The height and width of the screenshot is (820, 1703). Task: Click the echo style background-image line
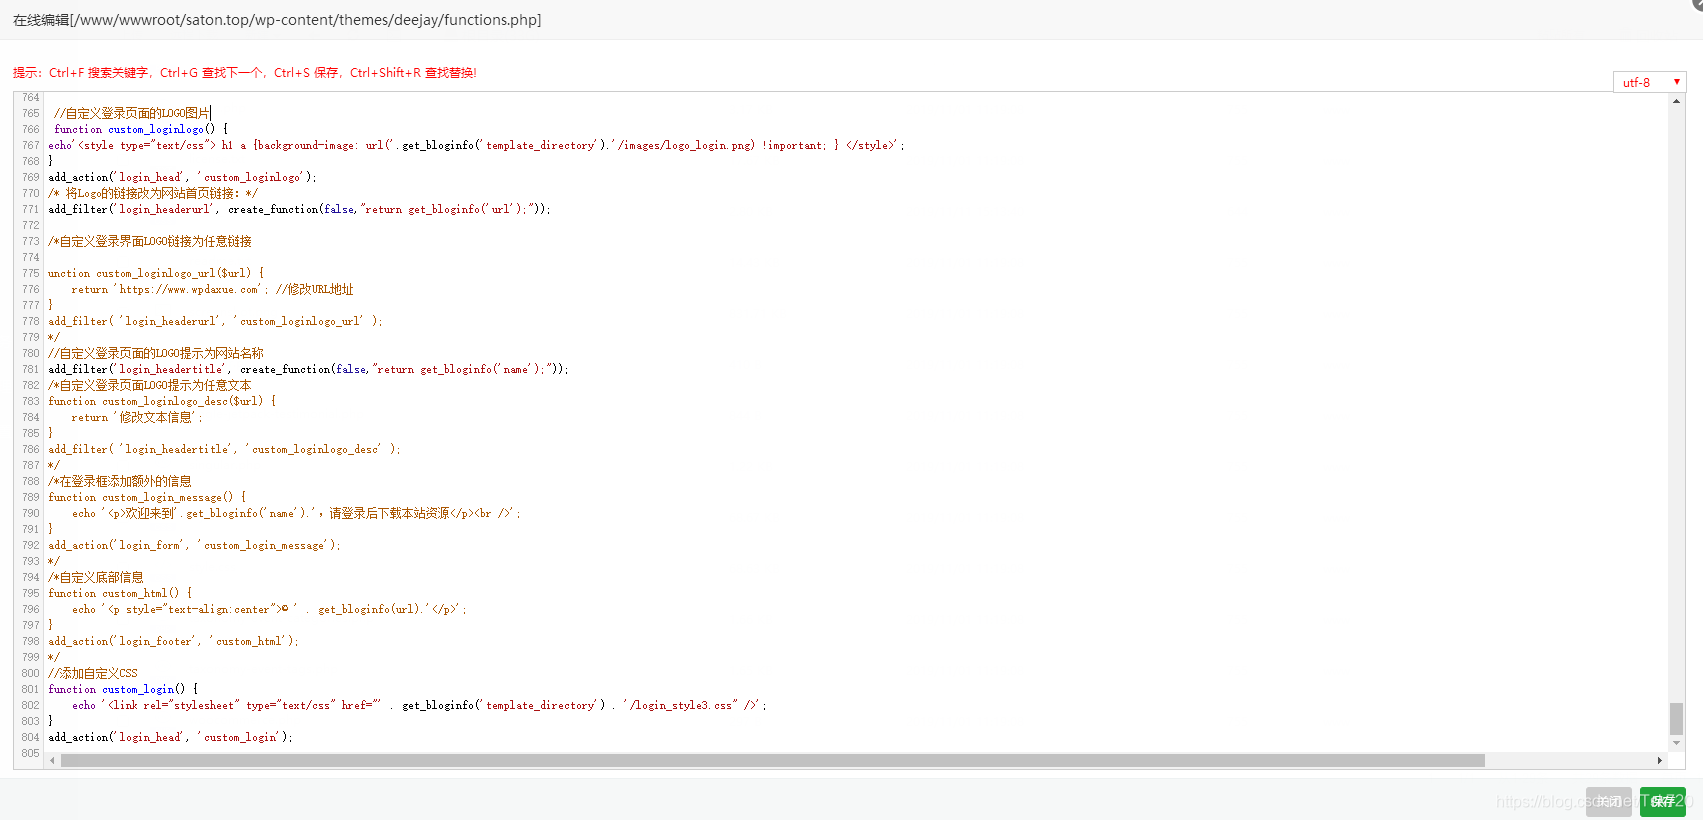476,145
